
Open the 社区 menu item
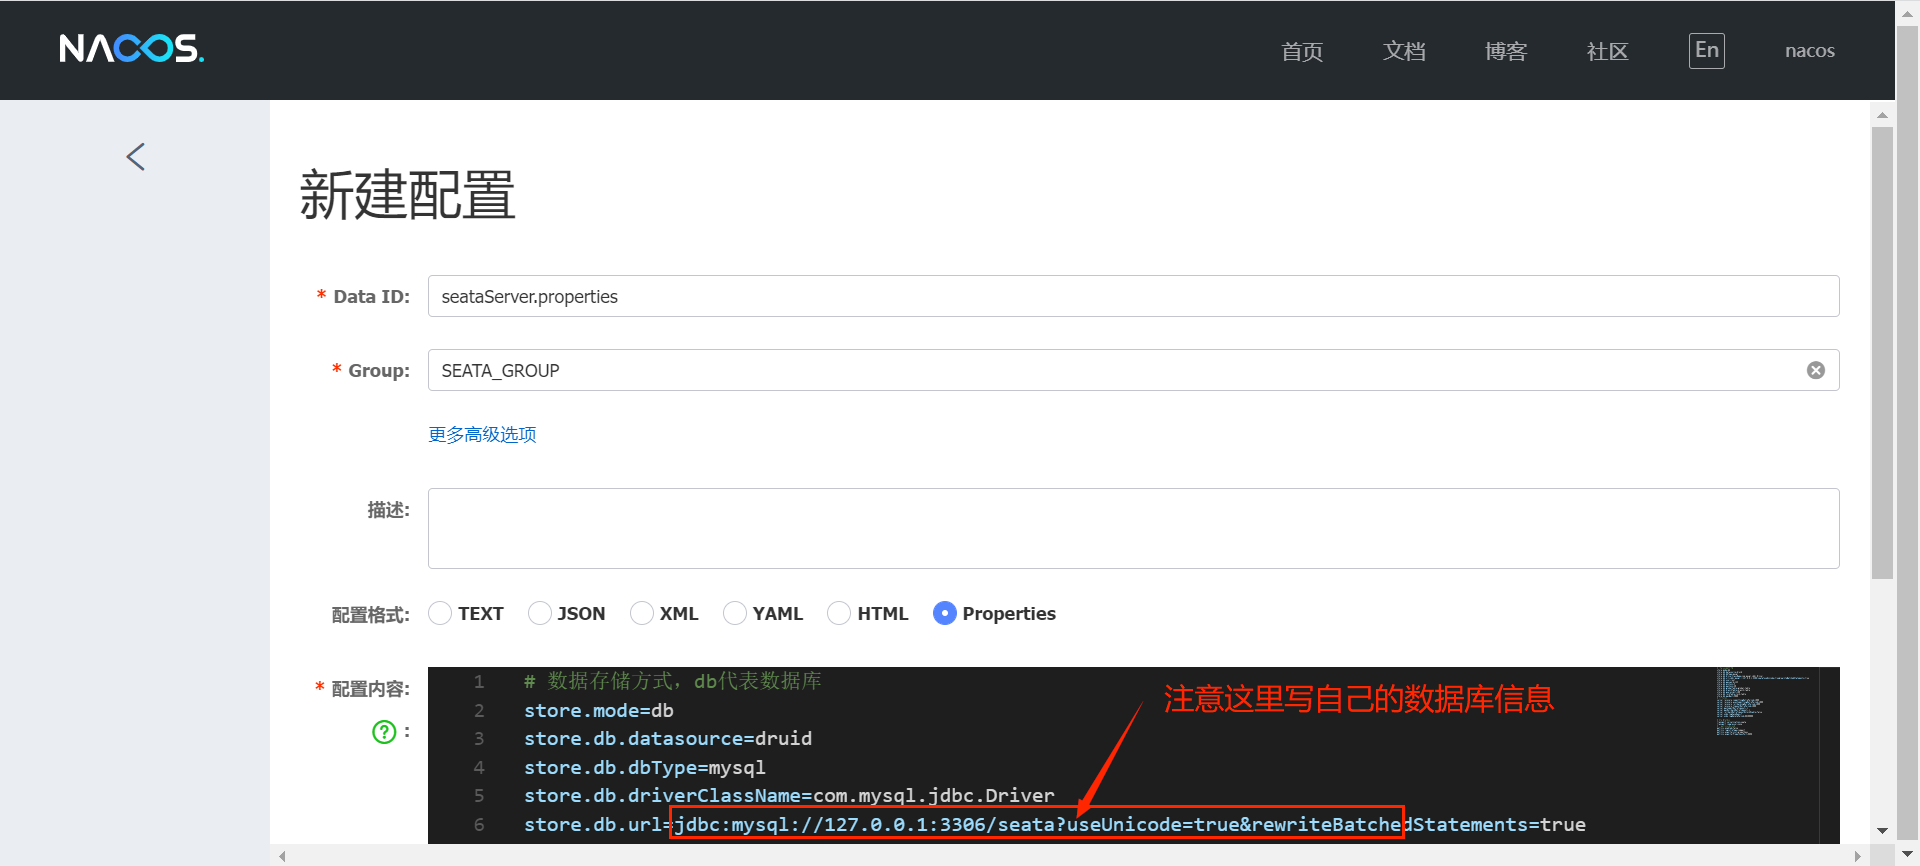pyautogui.click(x=1608, y=51)
